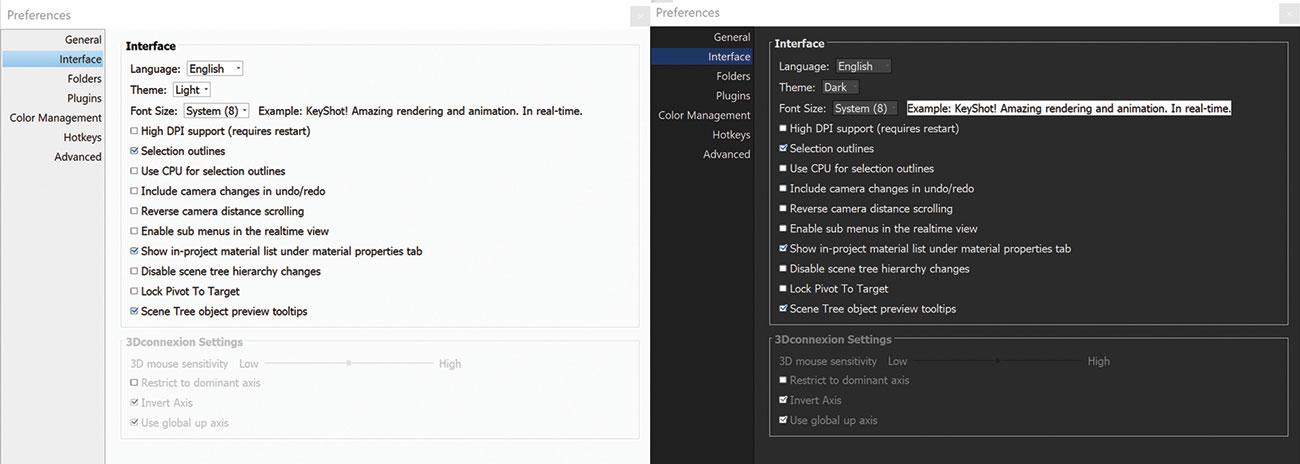Enable Disable scene tree hierarchy changes, light window
1300x464 pixels.
click(x=134, y=271)
